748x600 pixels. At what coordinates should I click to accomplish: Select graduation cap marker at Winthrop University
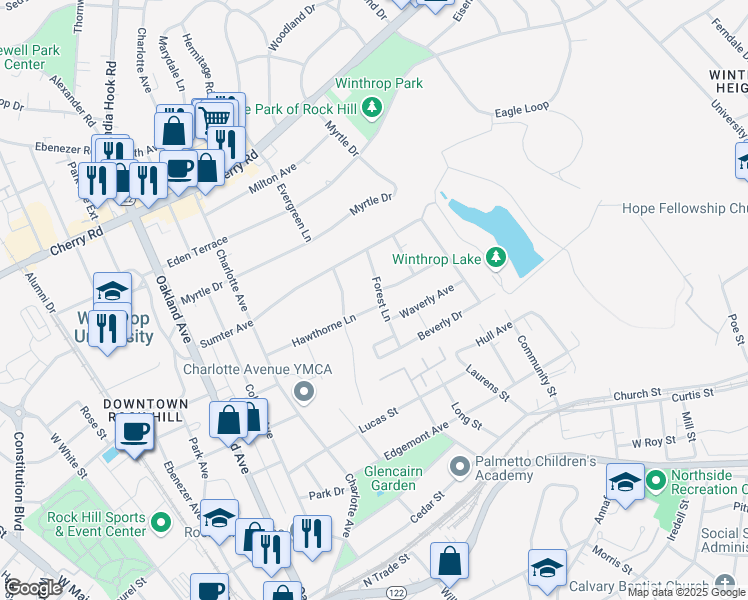point(113,289)
